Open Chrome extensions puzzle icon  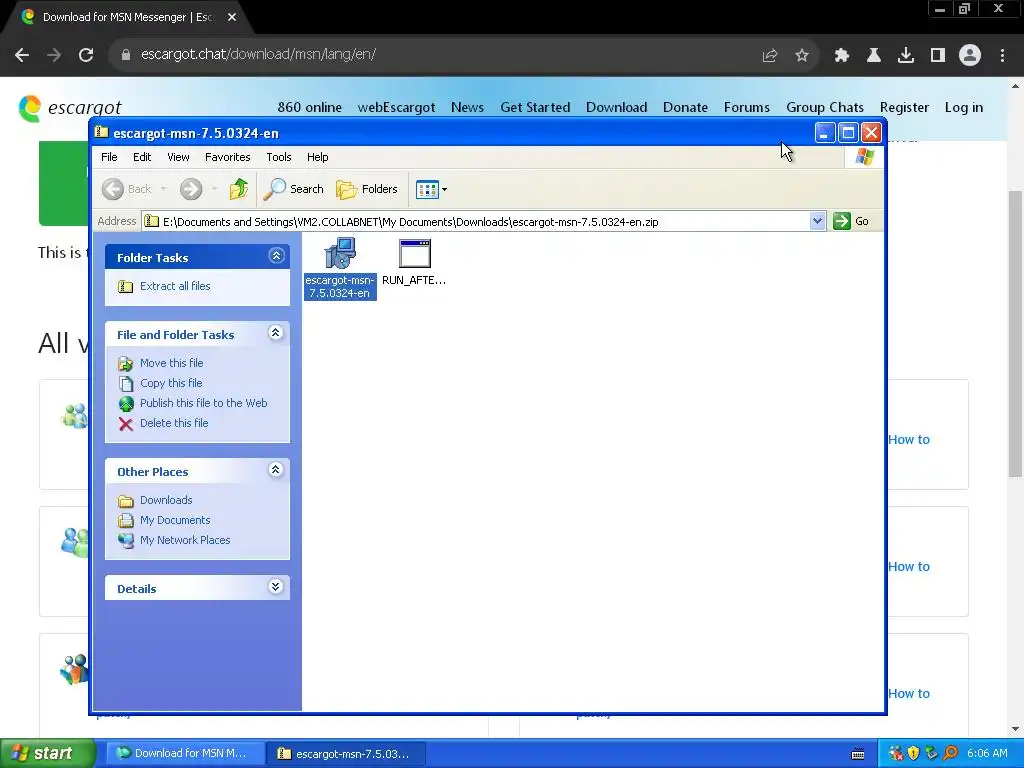[842, 56]
